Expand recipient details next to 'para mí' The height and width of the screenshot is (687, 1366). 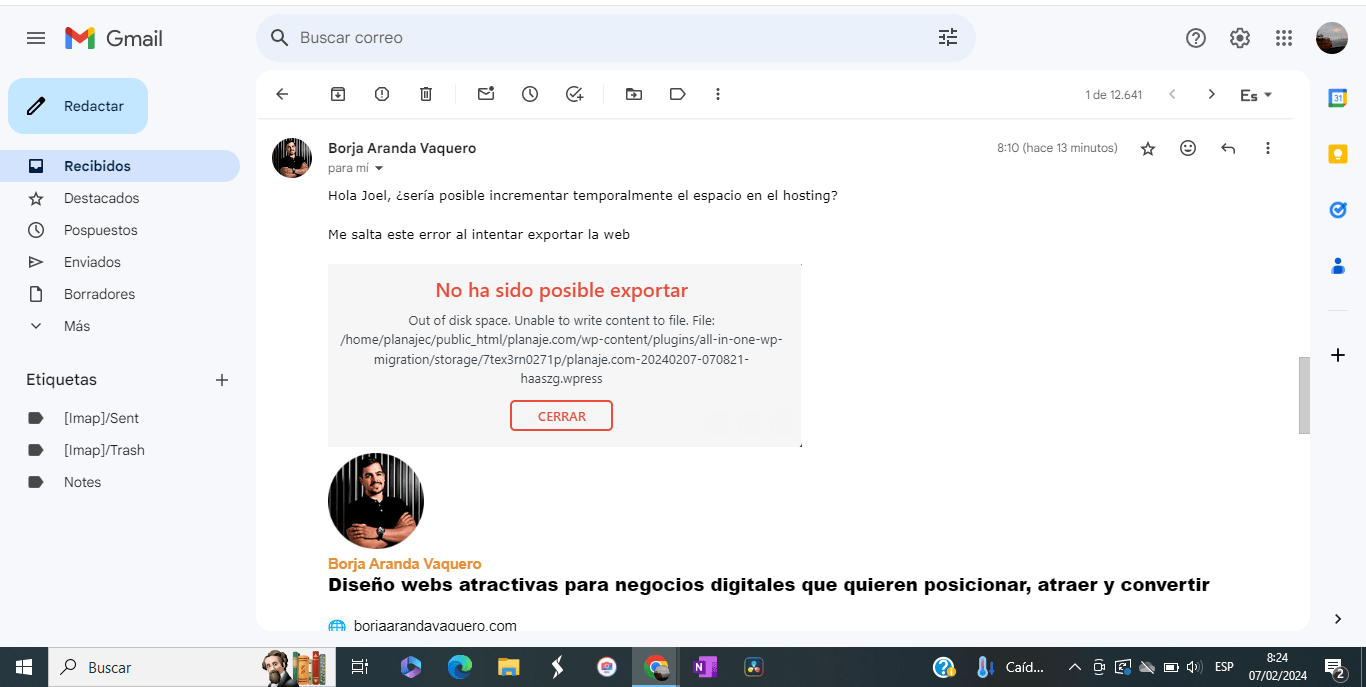pos(379,169)
